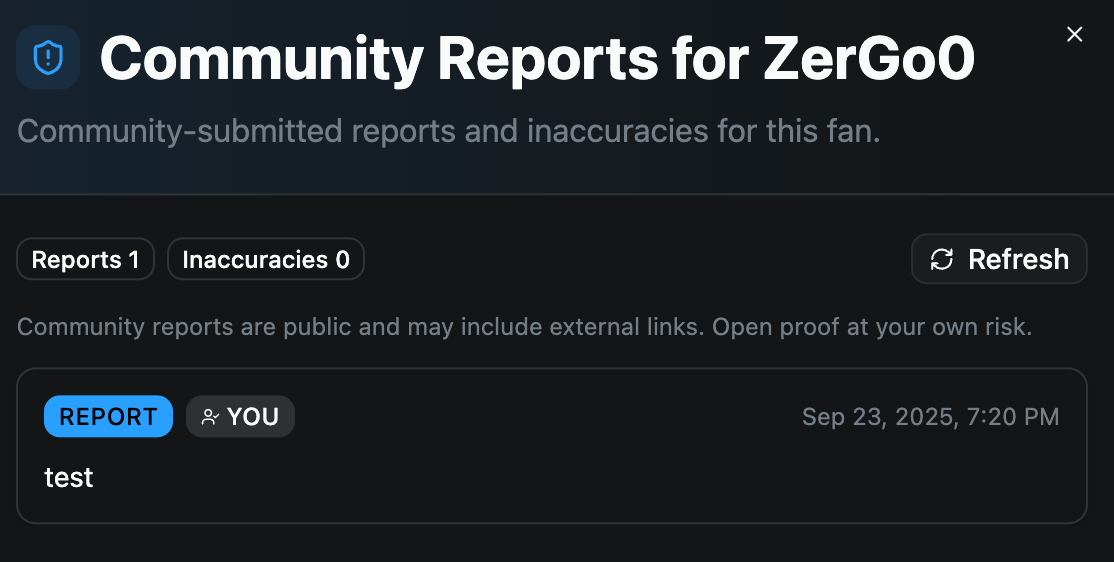Close the Community Reports dialog

pos(1075,35)
